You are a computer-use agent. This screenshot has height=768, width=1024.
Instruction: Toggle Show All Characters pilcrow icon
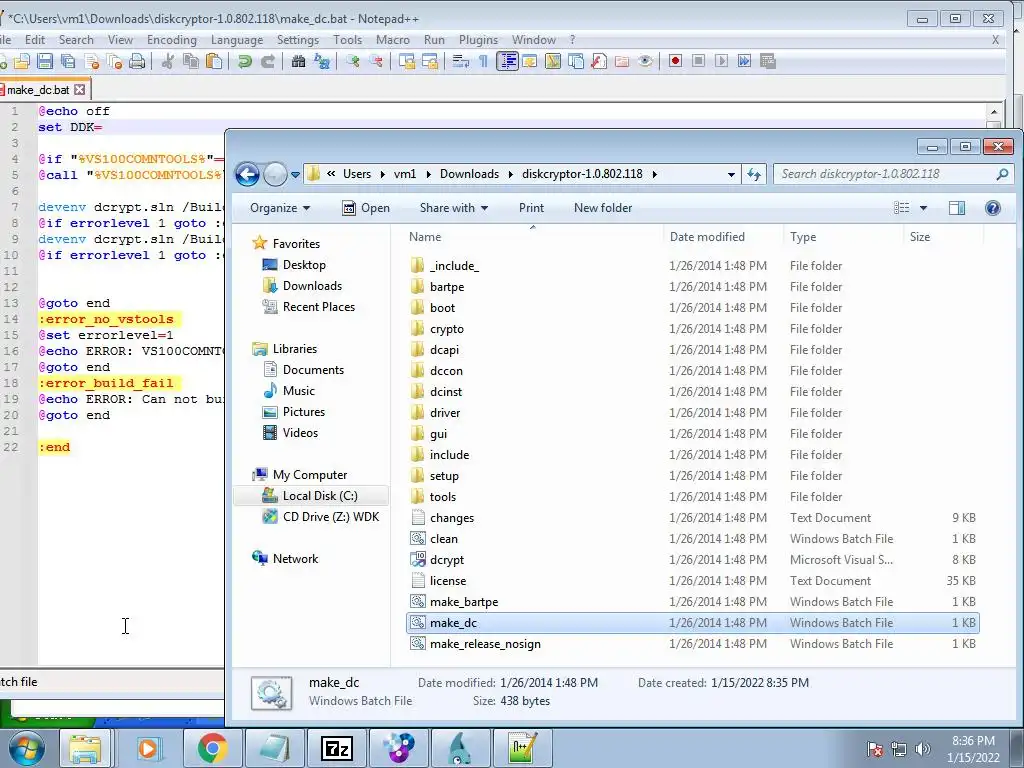click(x=483, y=61)
